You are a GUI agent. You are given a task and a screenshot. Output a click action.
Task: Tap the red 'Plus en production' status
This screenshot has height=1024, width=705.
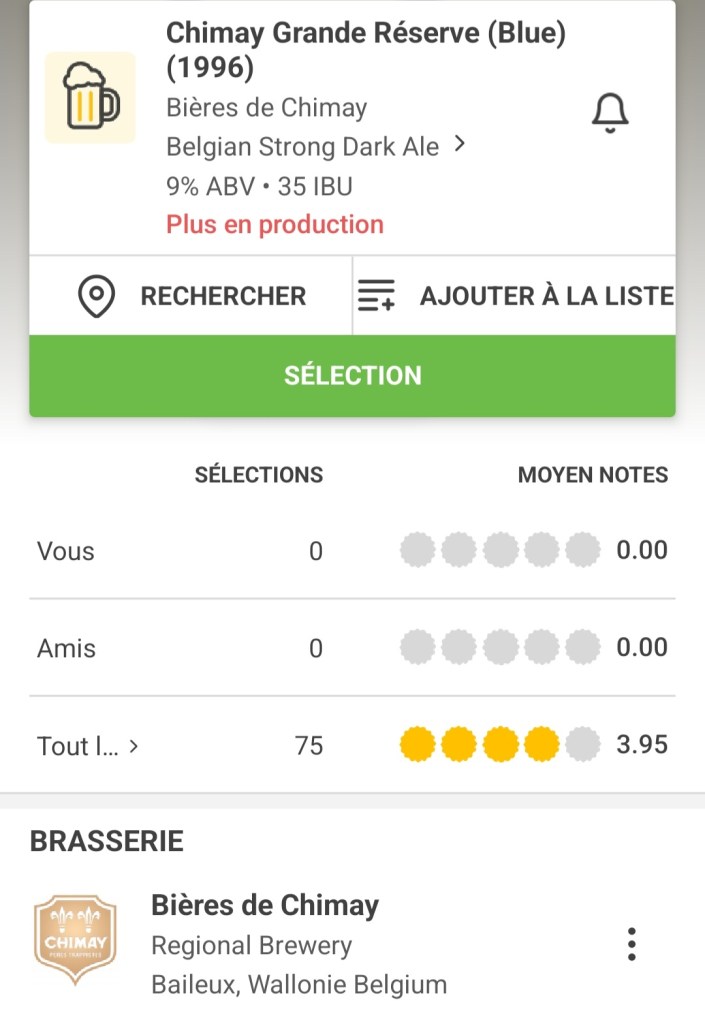coord(275,224)
